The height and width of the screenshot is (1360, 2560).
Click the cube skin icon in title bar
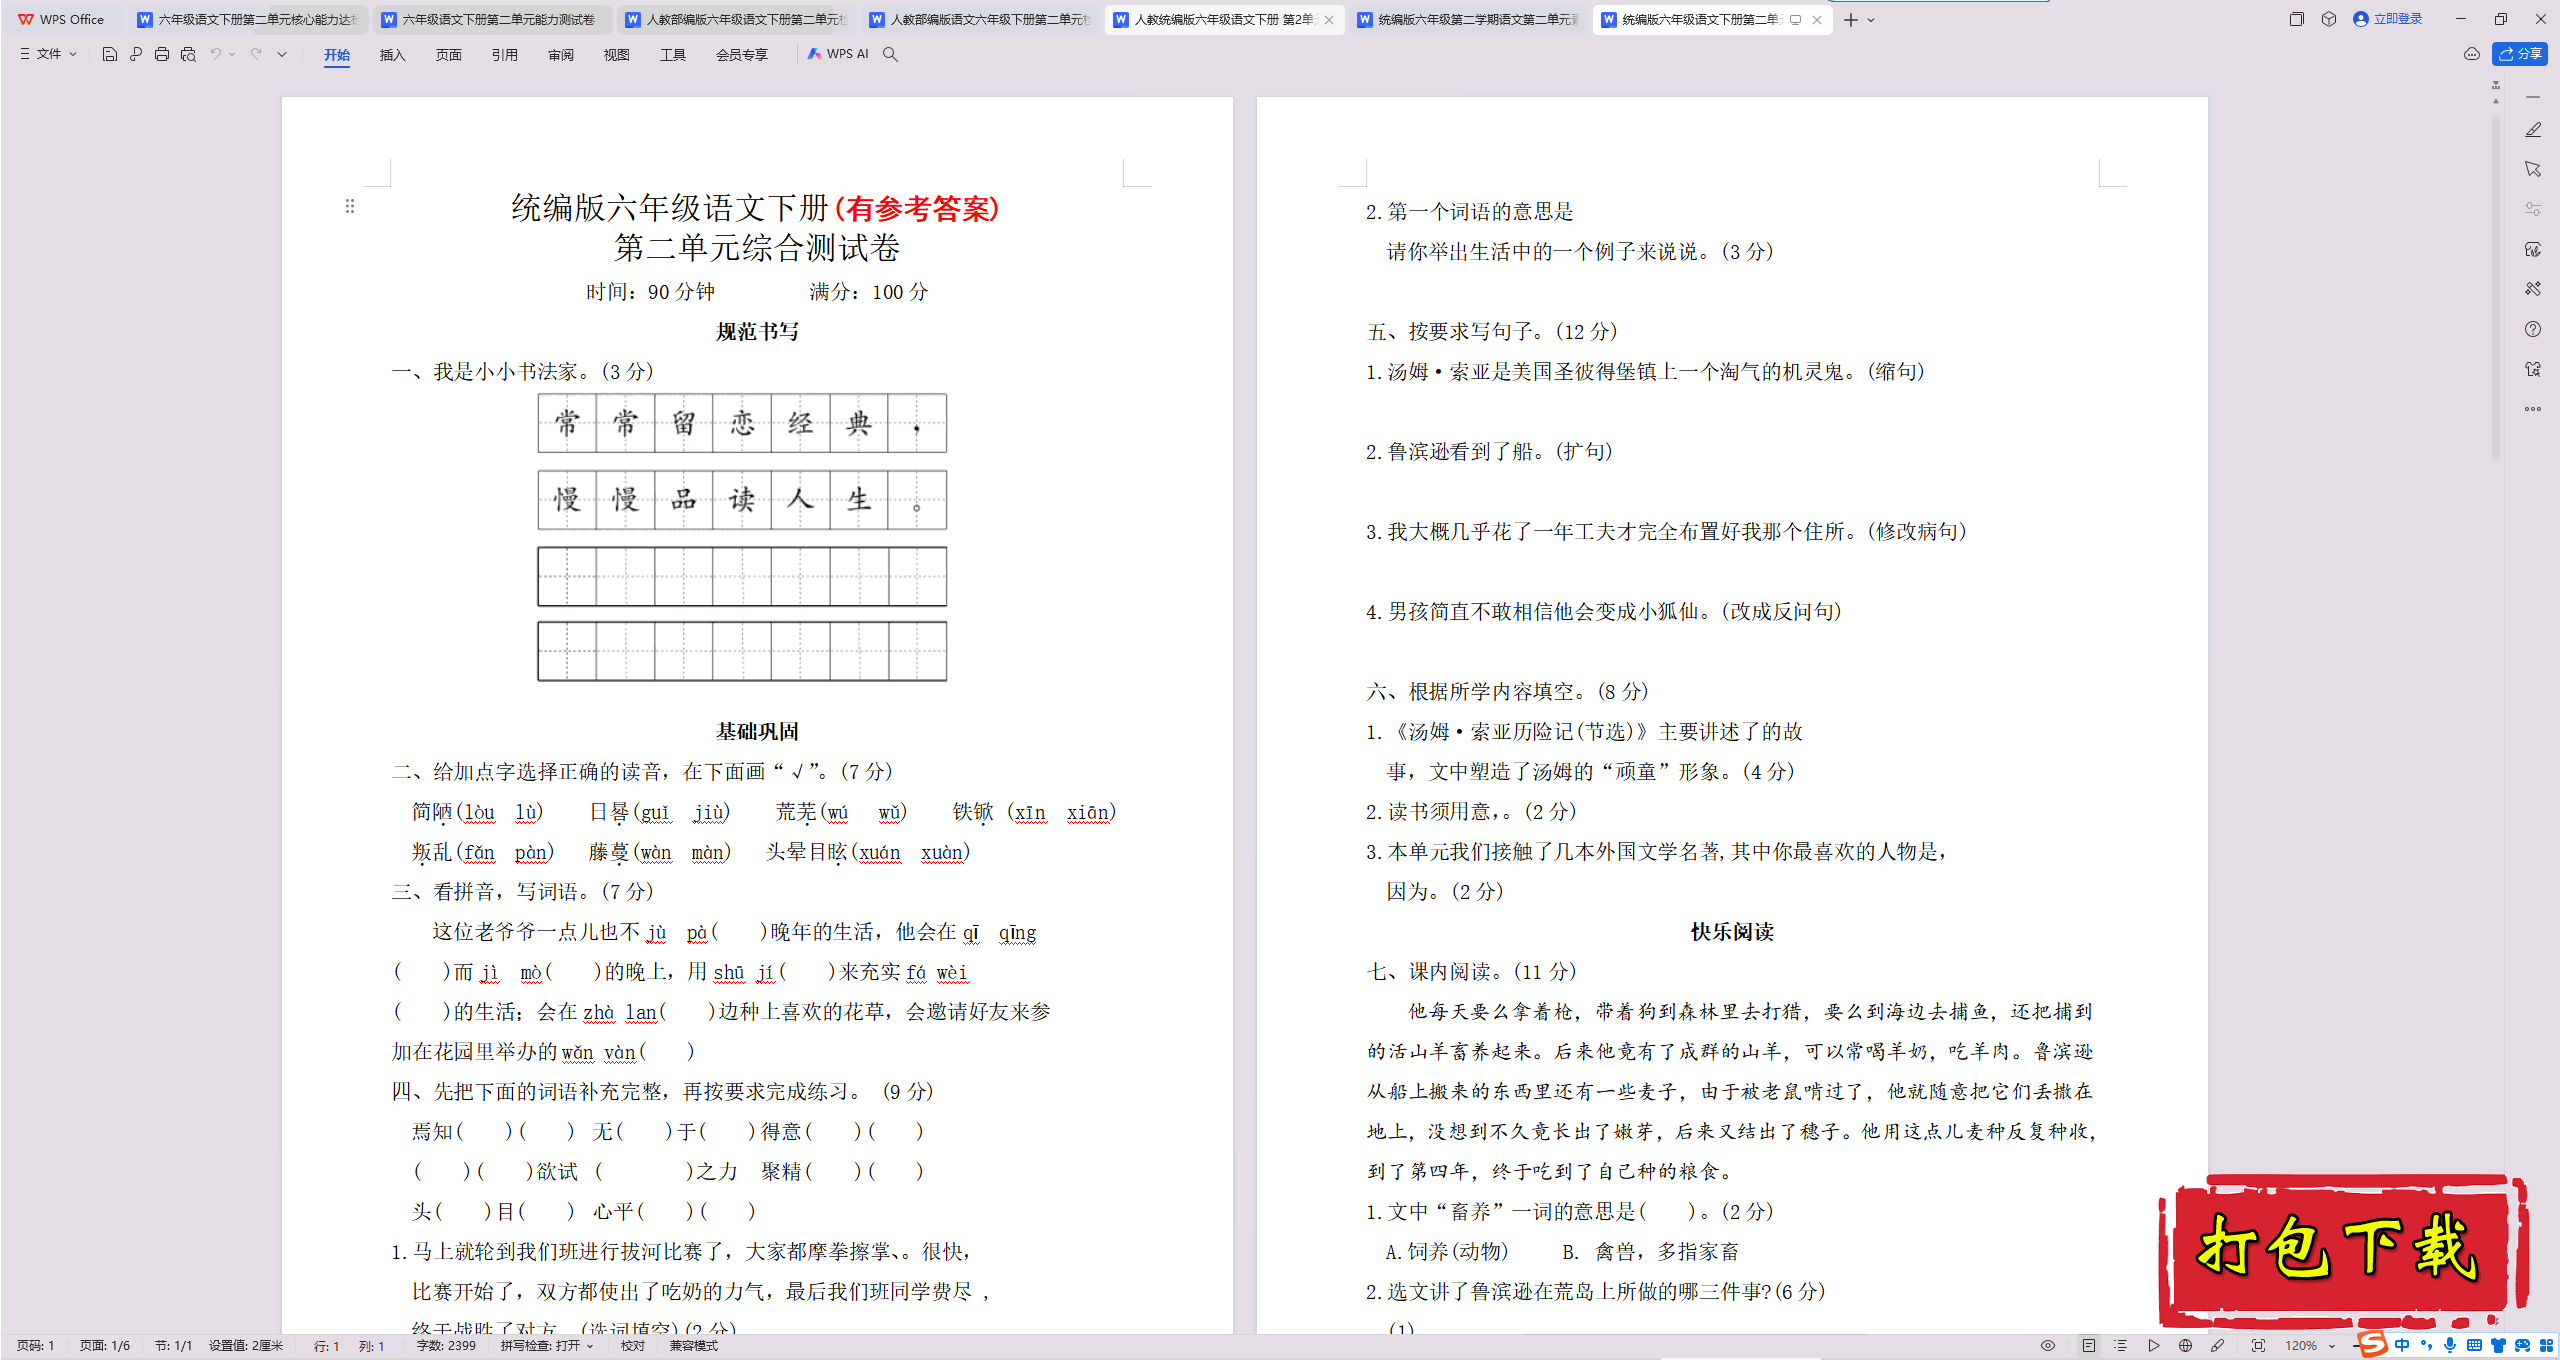[2329, 19]
